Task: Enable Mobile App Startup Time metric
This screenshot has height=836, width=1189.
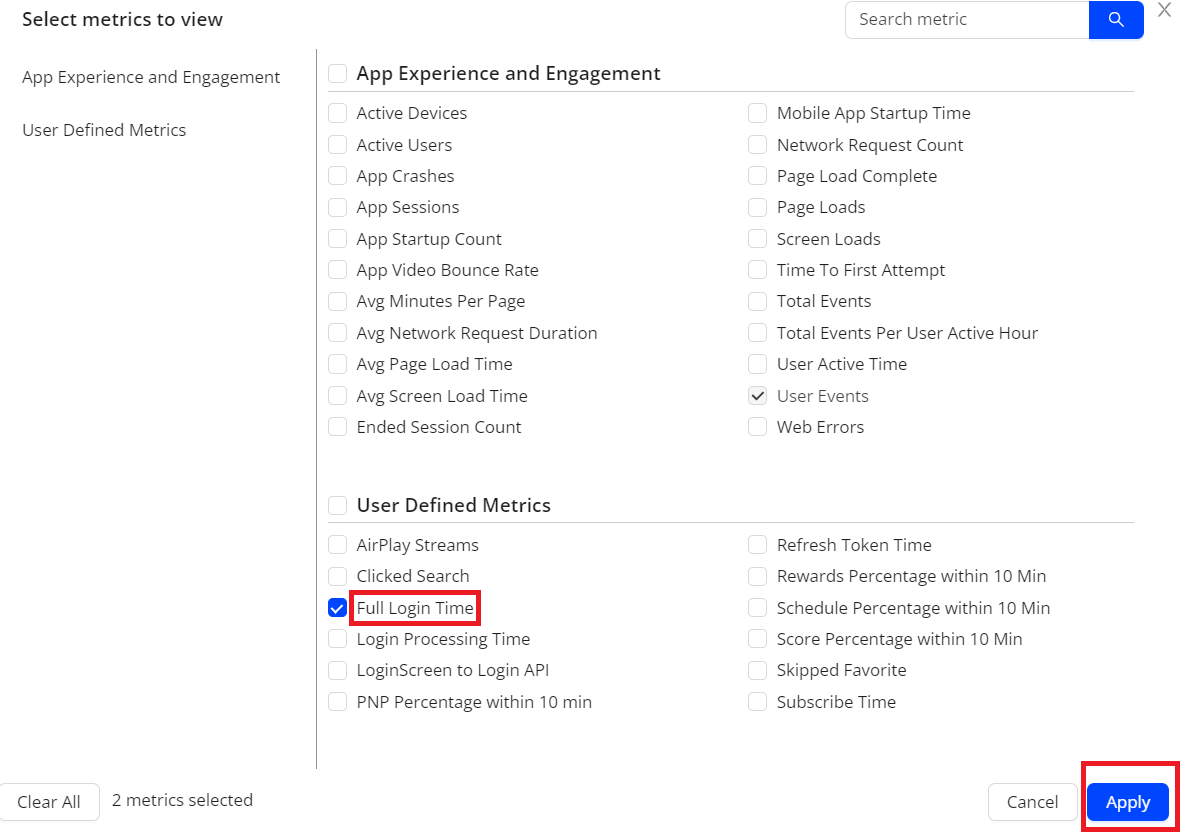Action: click(758, 113)
